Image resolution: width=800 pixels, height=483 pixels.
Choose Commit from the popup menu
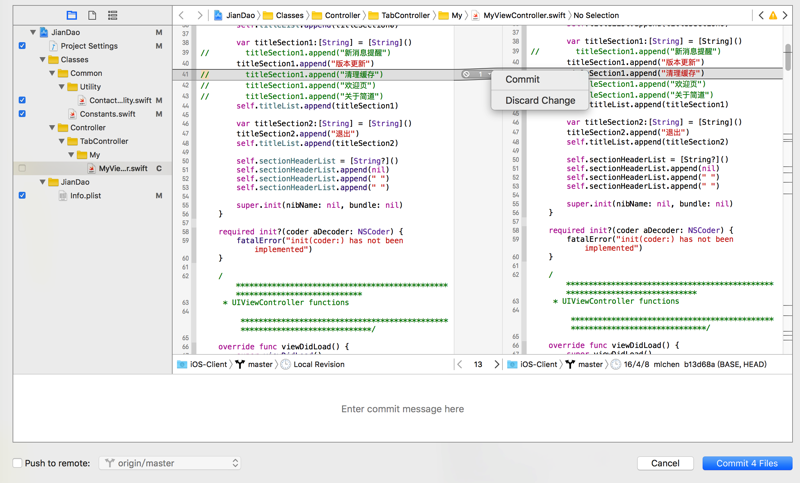click(x=522, y=79)
